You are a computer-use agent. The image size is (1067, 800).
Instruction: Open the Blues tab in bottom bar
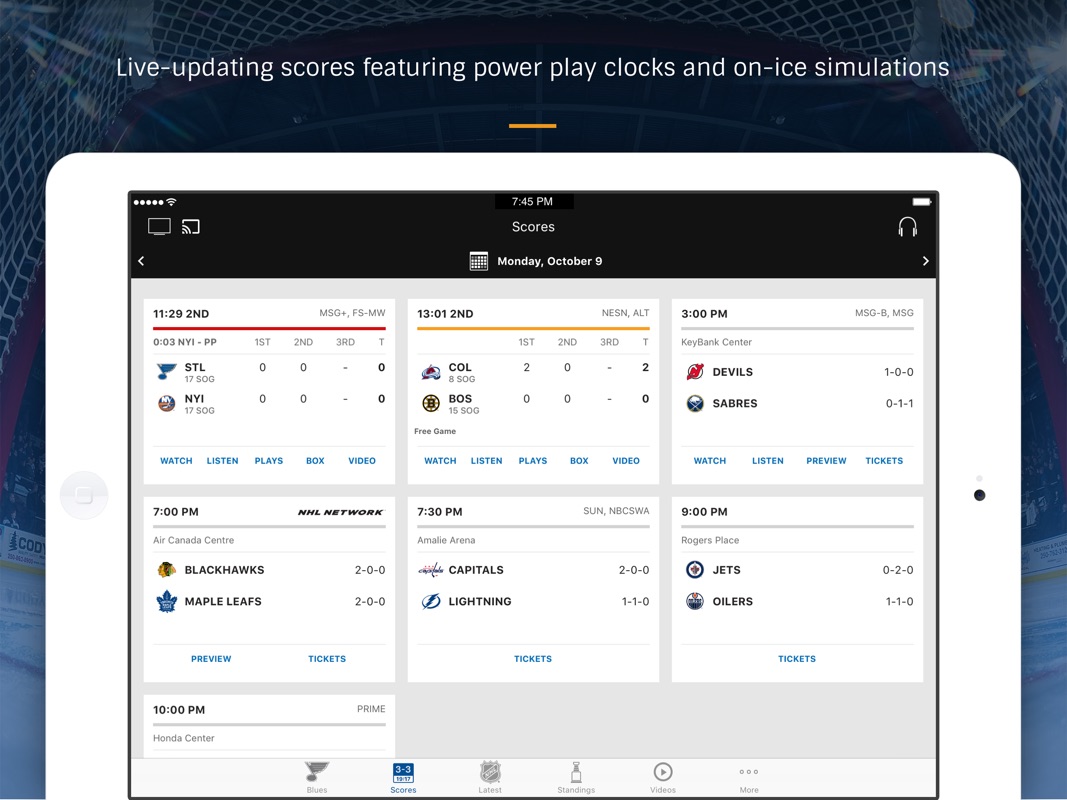pos(317,778)
